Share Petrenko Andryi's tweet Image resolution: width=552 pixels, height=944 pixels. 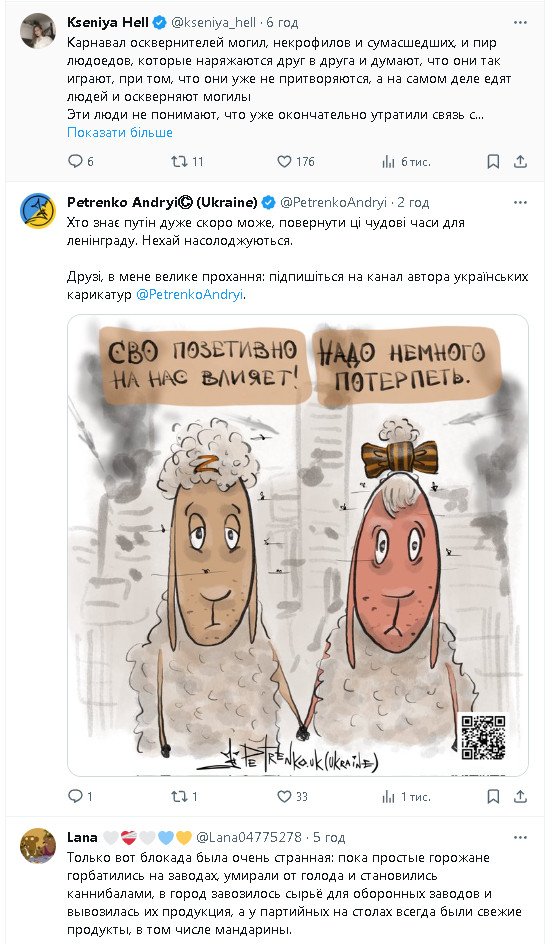click(x=521, y=796)
